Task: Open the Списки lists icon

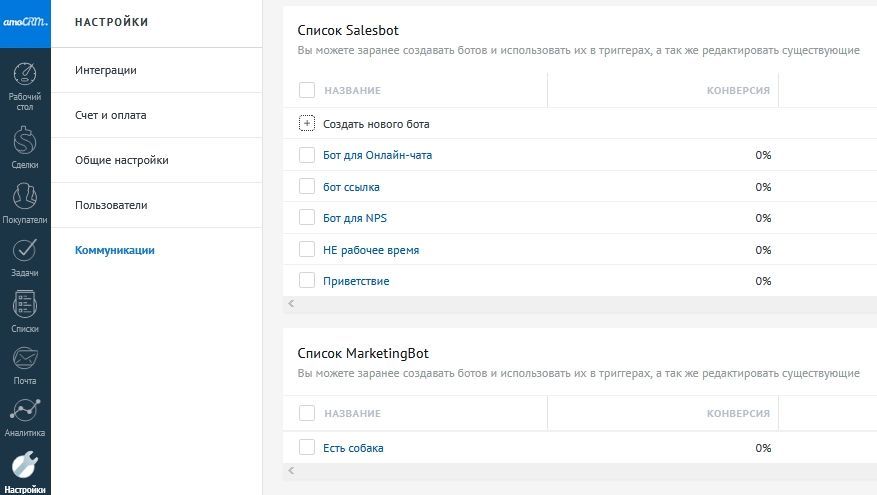Action: [x=25, y=304]
